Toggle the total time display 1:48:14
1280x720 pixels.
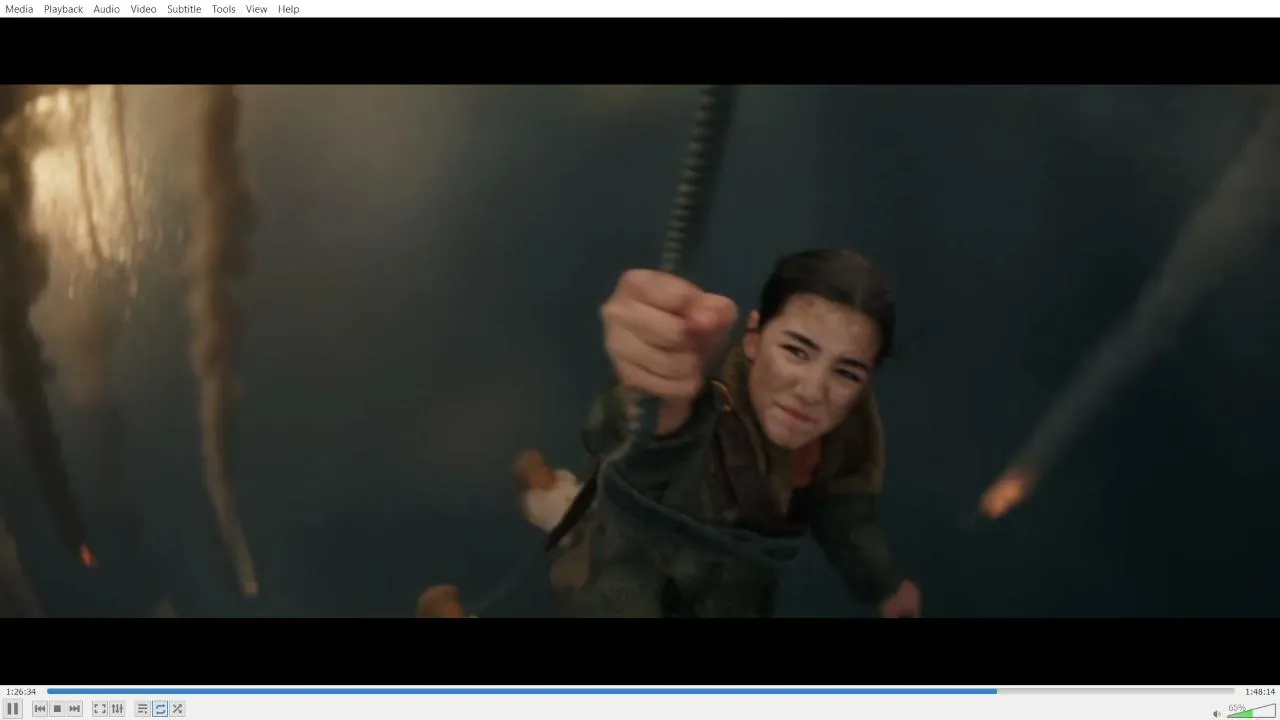coord(1260,692)
